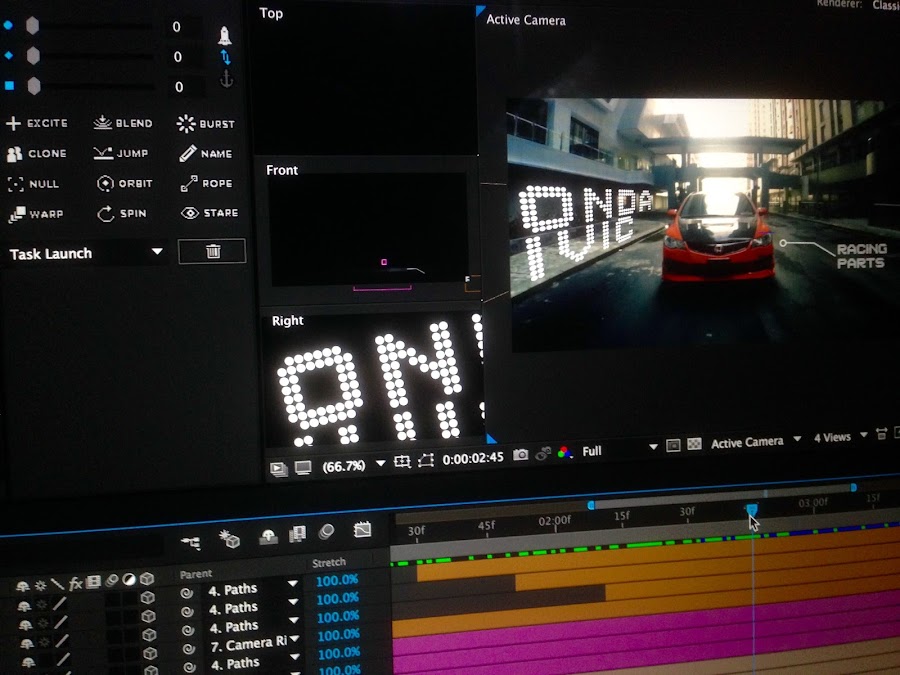Click the 02:00f mark on time ruler

coord(554,520)
